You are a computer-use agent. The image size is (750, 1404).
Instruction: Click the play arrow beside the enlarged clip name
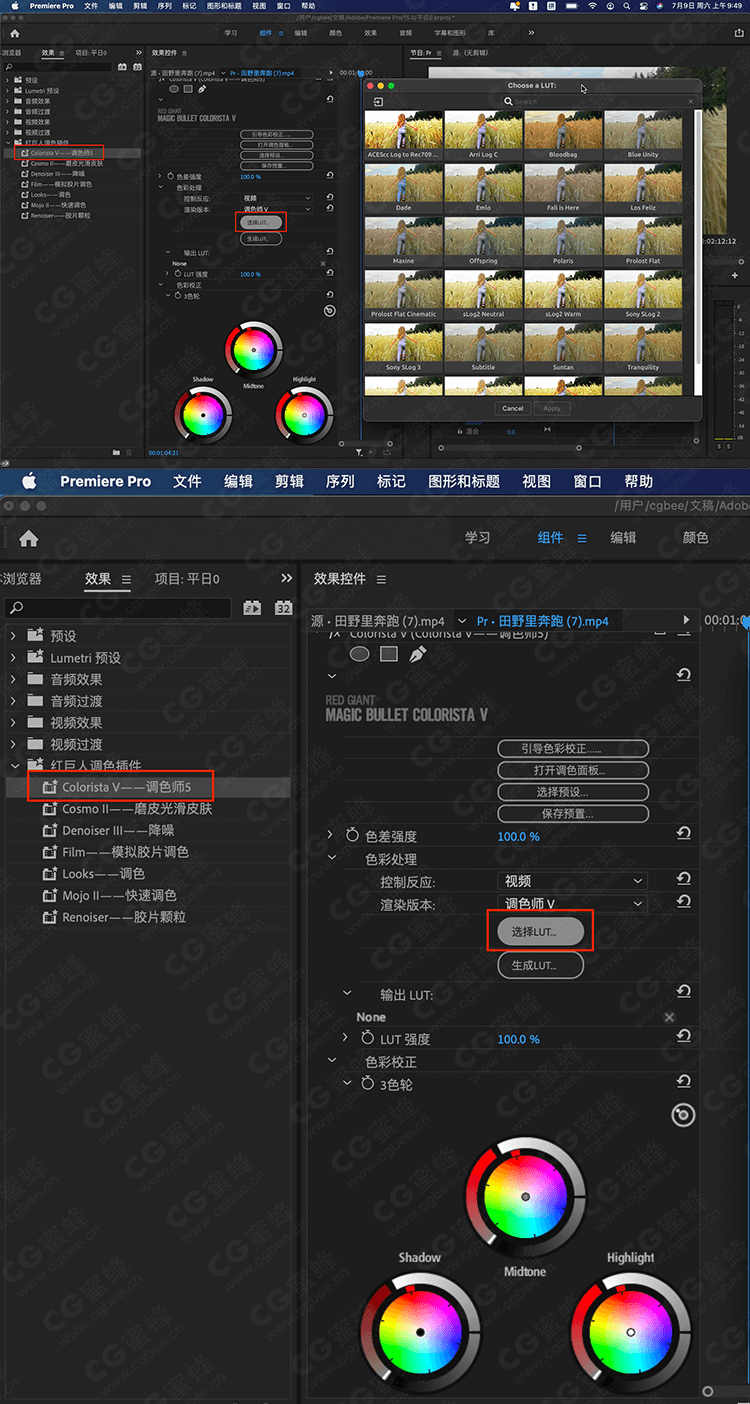click(685, 621)
